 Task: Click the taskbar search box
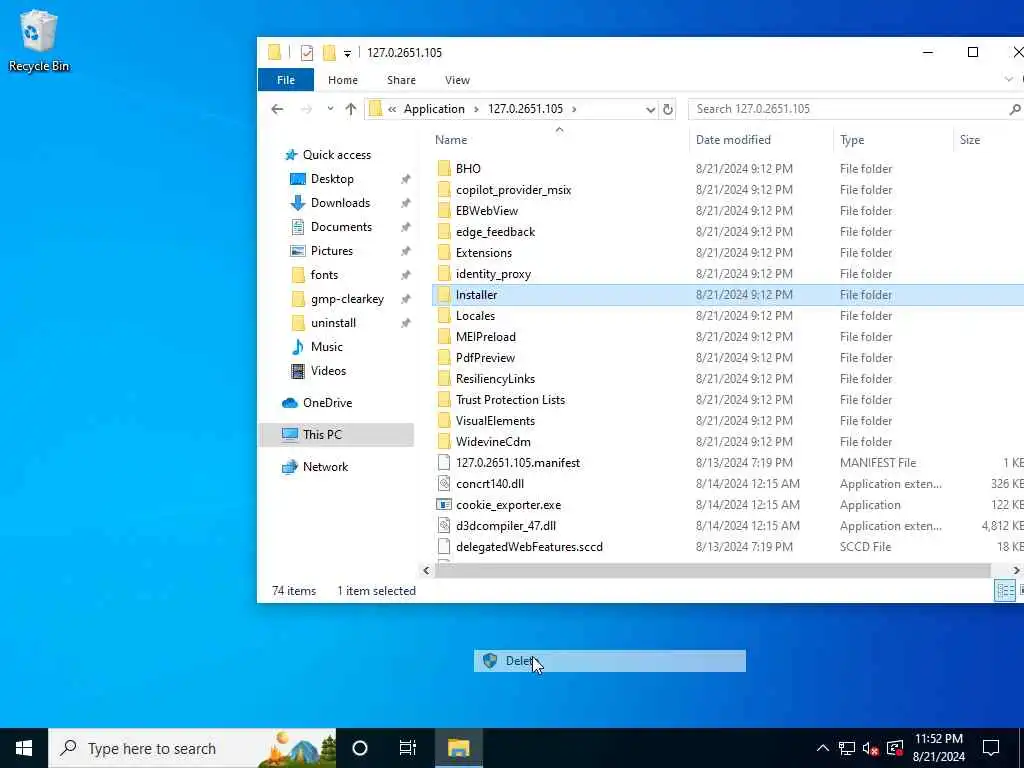pyautogui.click(x=192, y=748)
